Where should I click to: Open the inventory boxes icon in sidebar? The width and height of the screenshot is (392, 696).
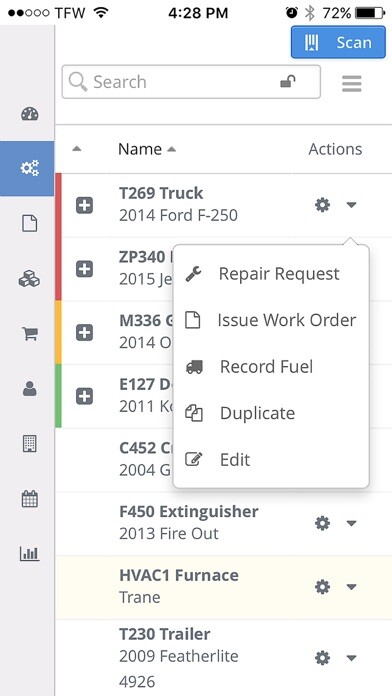point(29,279)
